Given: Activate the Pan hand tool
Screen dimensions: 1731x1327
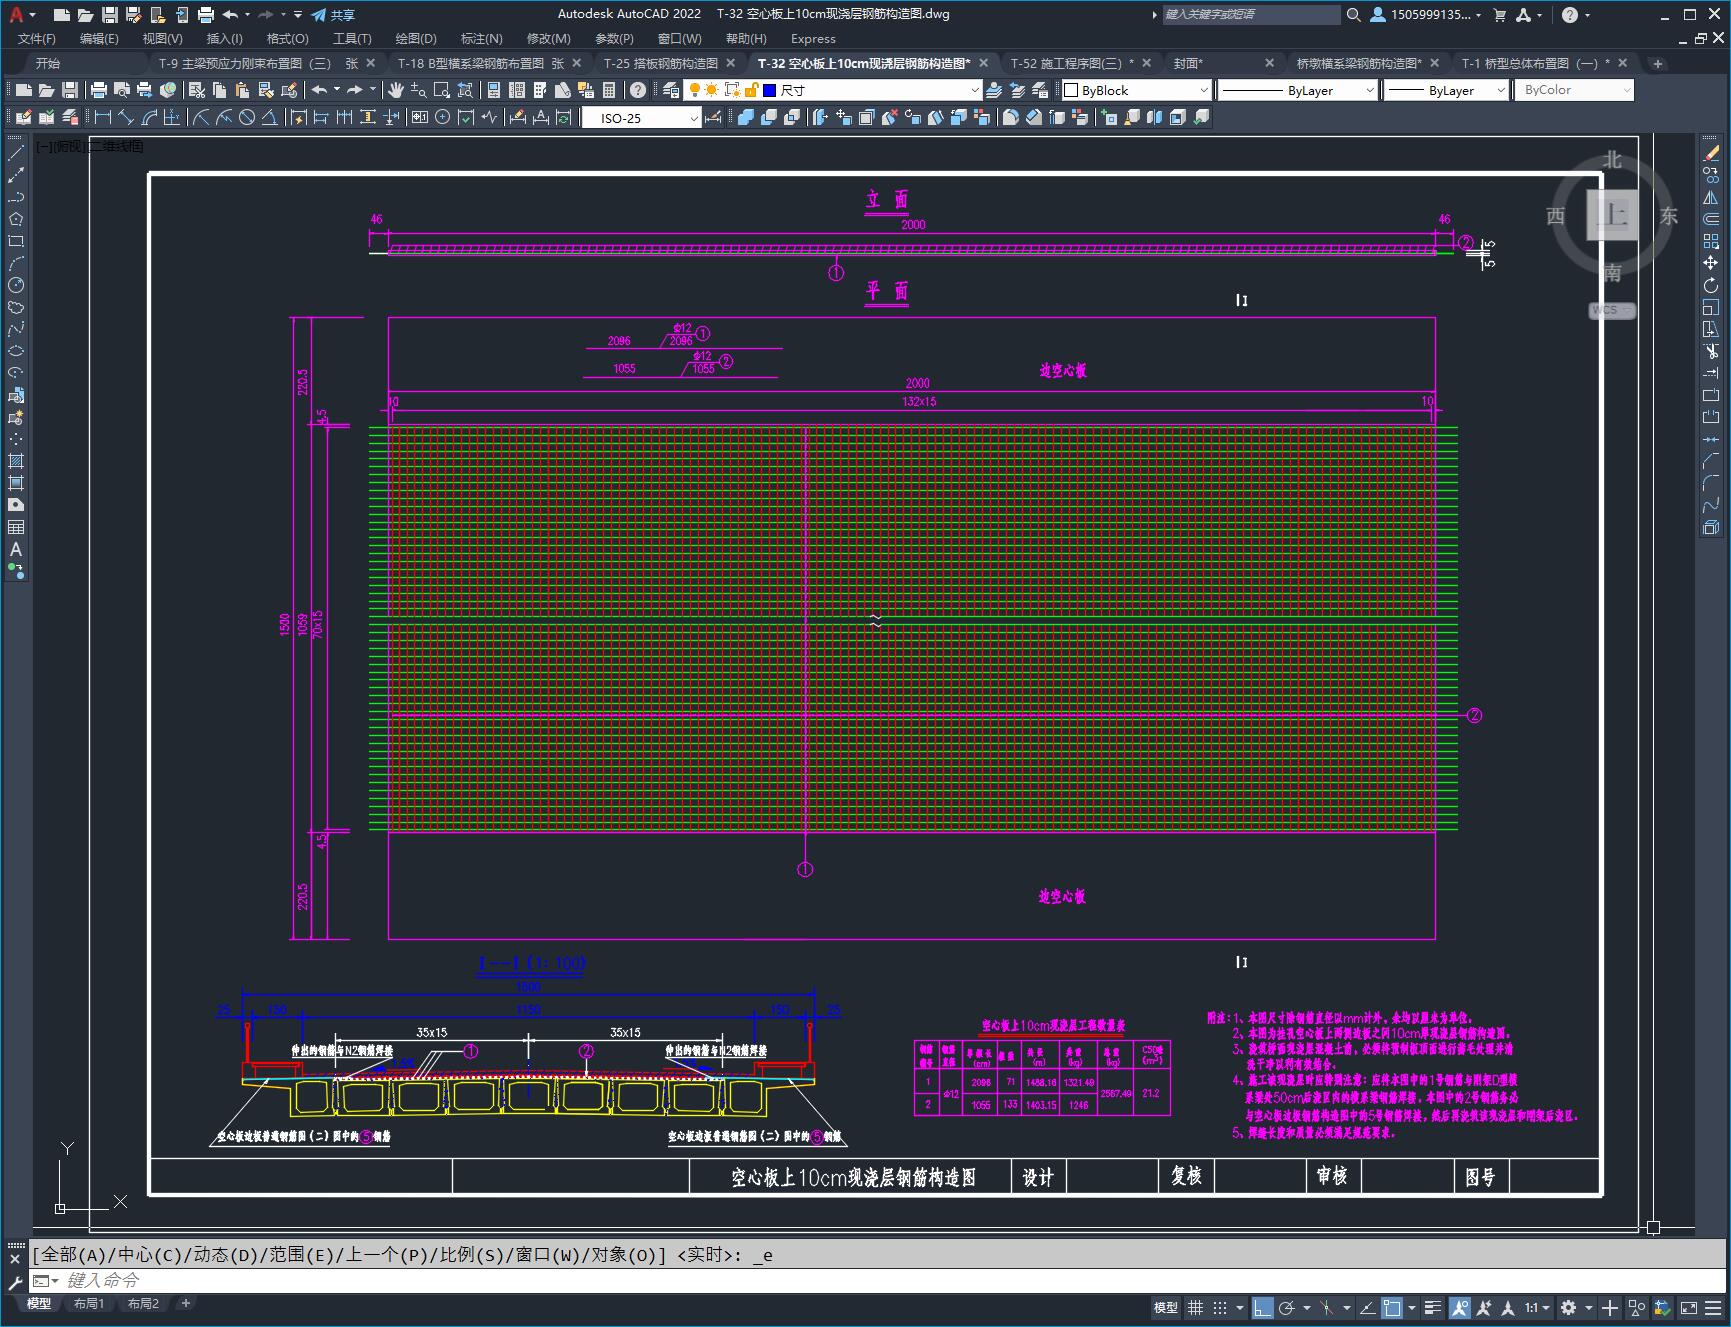Looking at the screenshot, I should (x=396, y=90).
